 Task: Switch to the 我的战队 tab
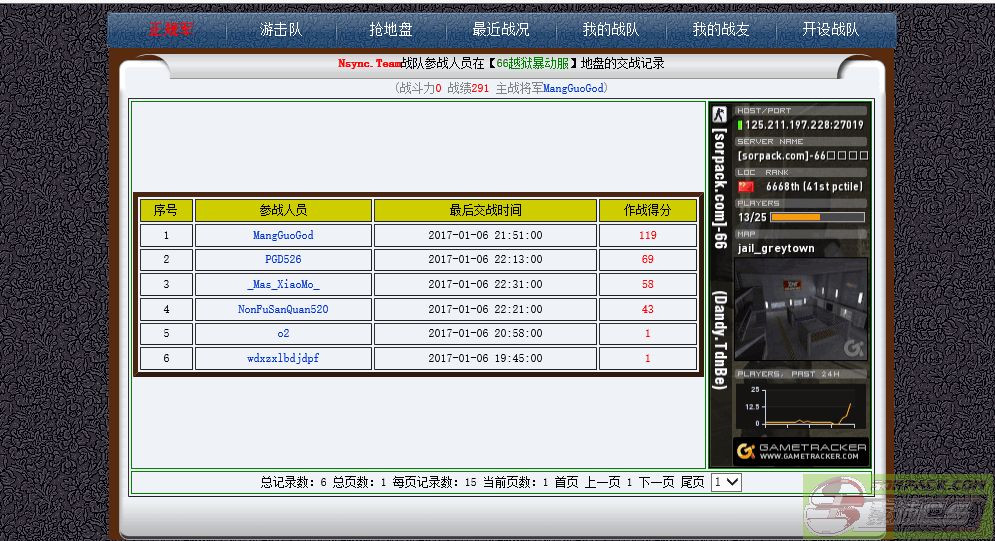(x=610, y=30)
